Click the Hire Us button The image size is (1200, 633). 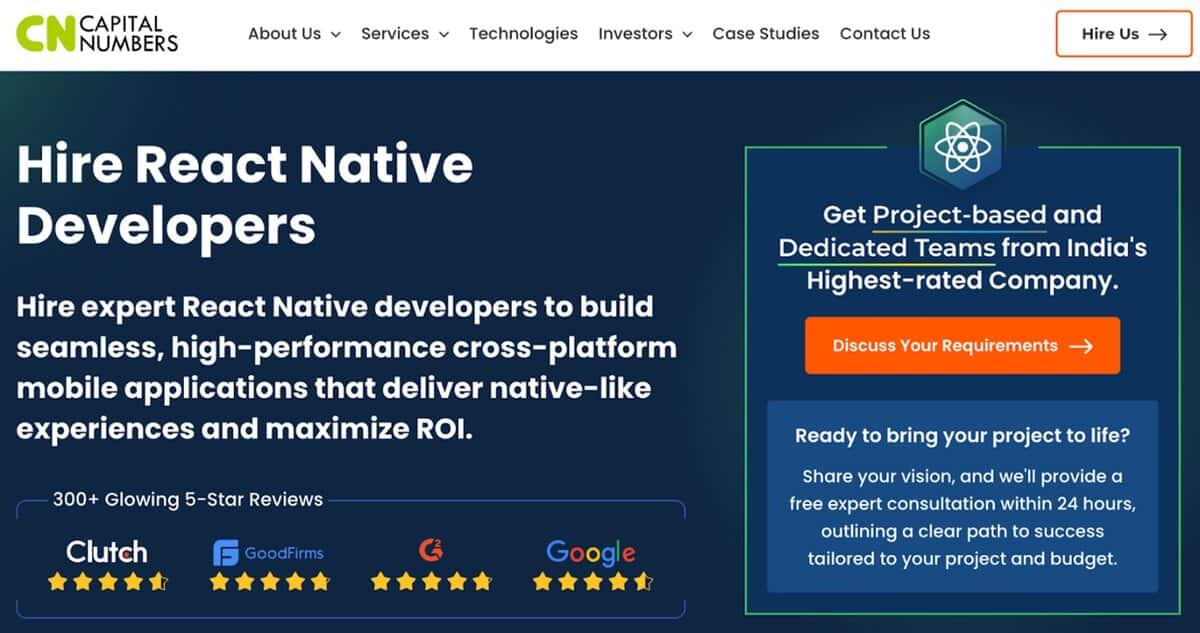click(1122, 33)
